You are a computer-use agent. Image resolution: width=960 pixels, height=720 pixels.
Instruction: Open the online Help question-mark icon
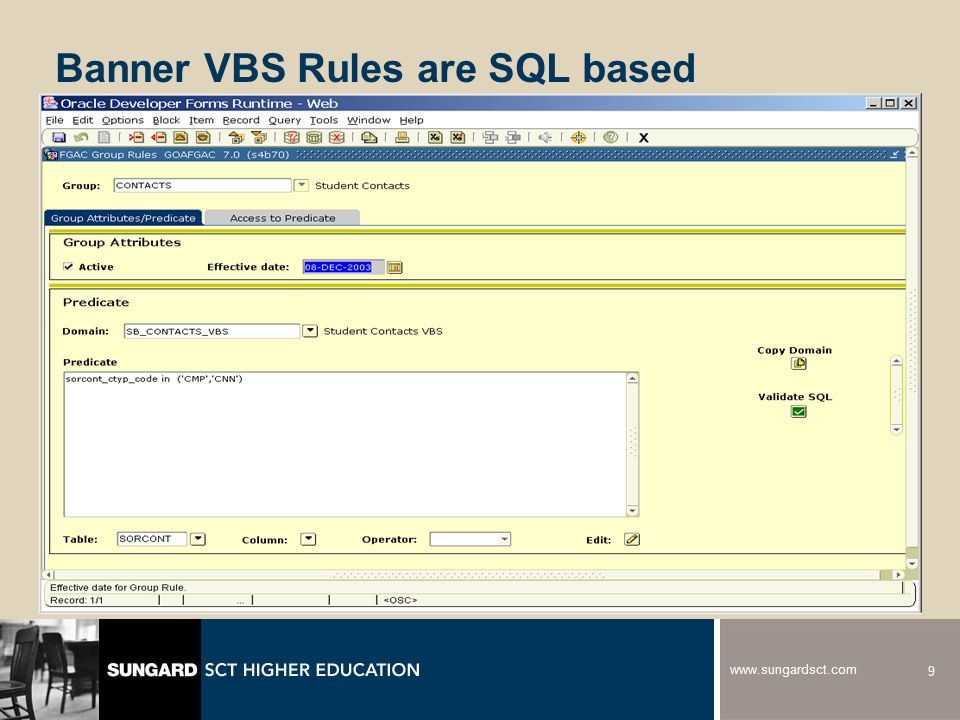[610, 137]
